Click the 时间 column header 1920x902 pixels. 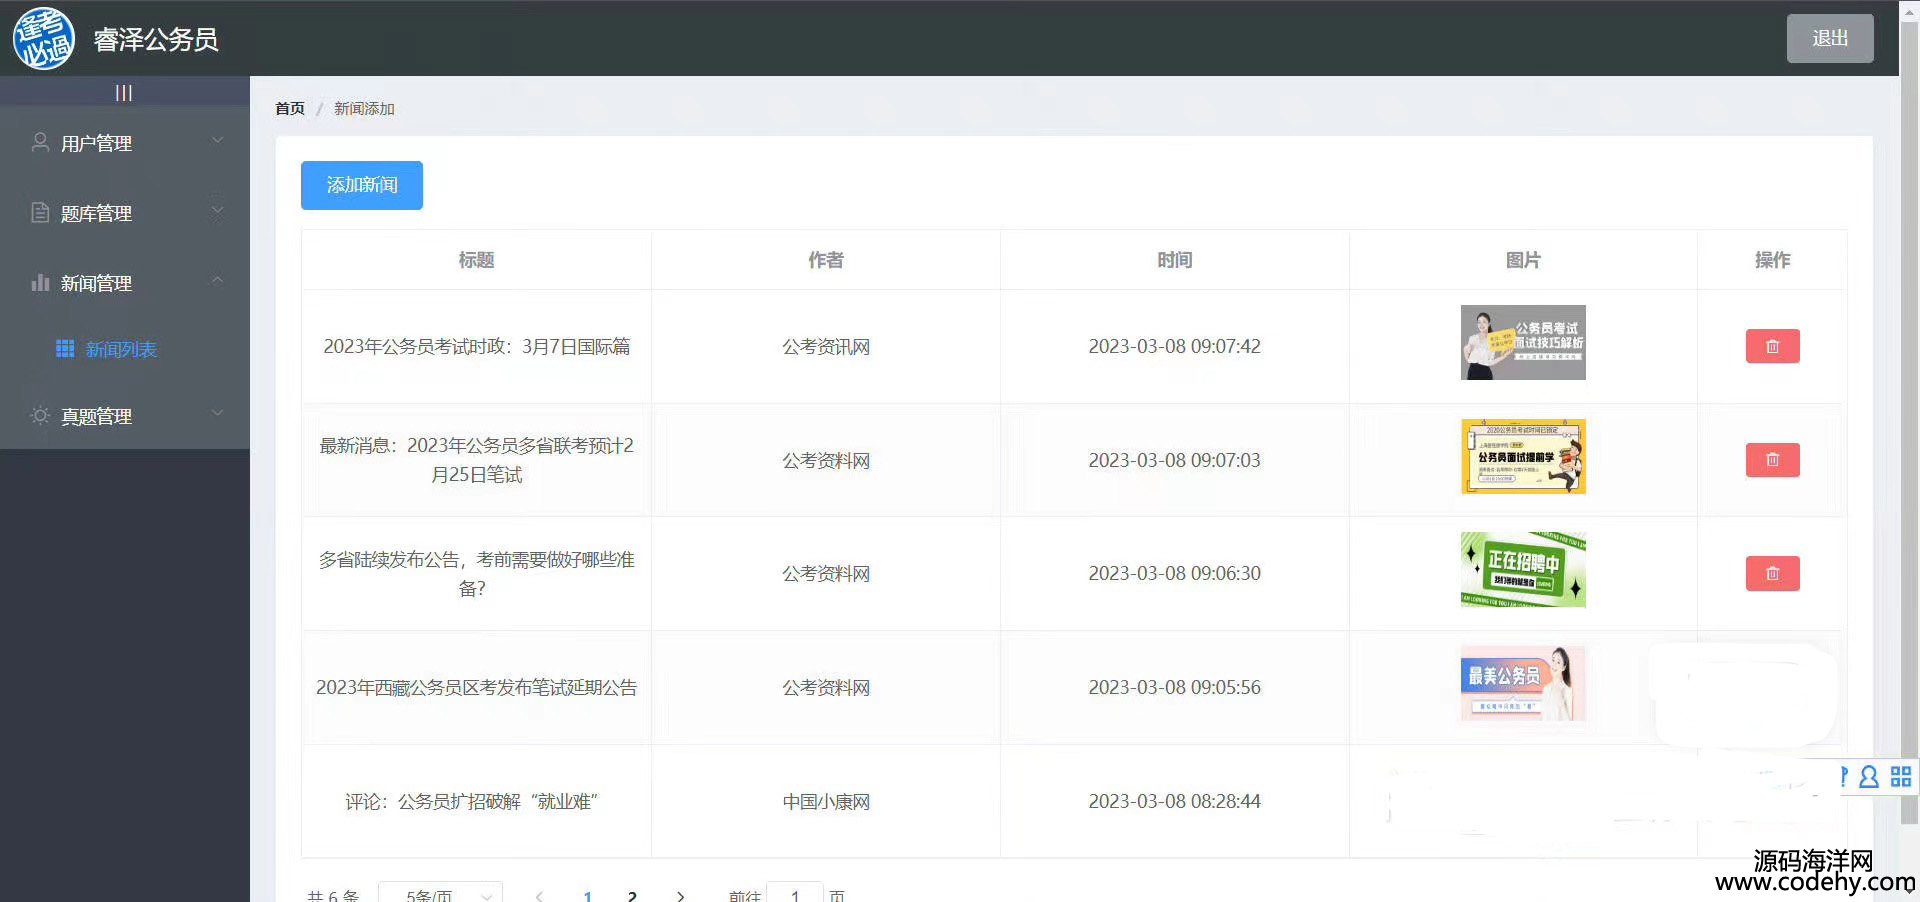coord(1175,260)
